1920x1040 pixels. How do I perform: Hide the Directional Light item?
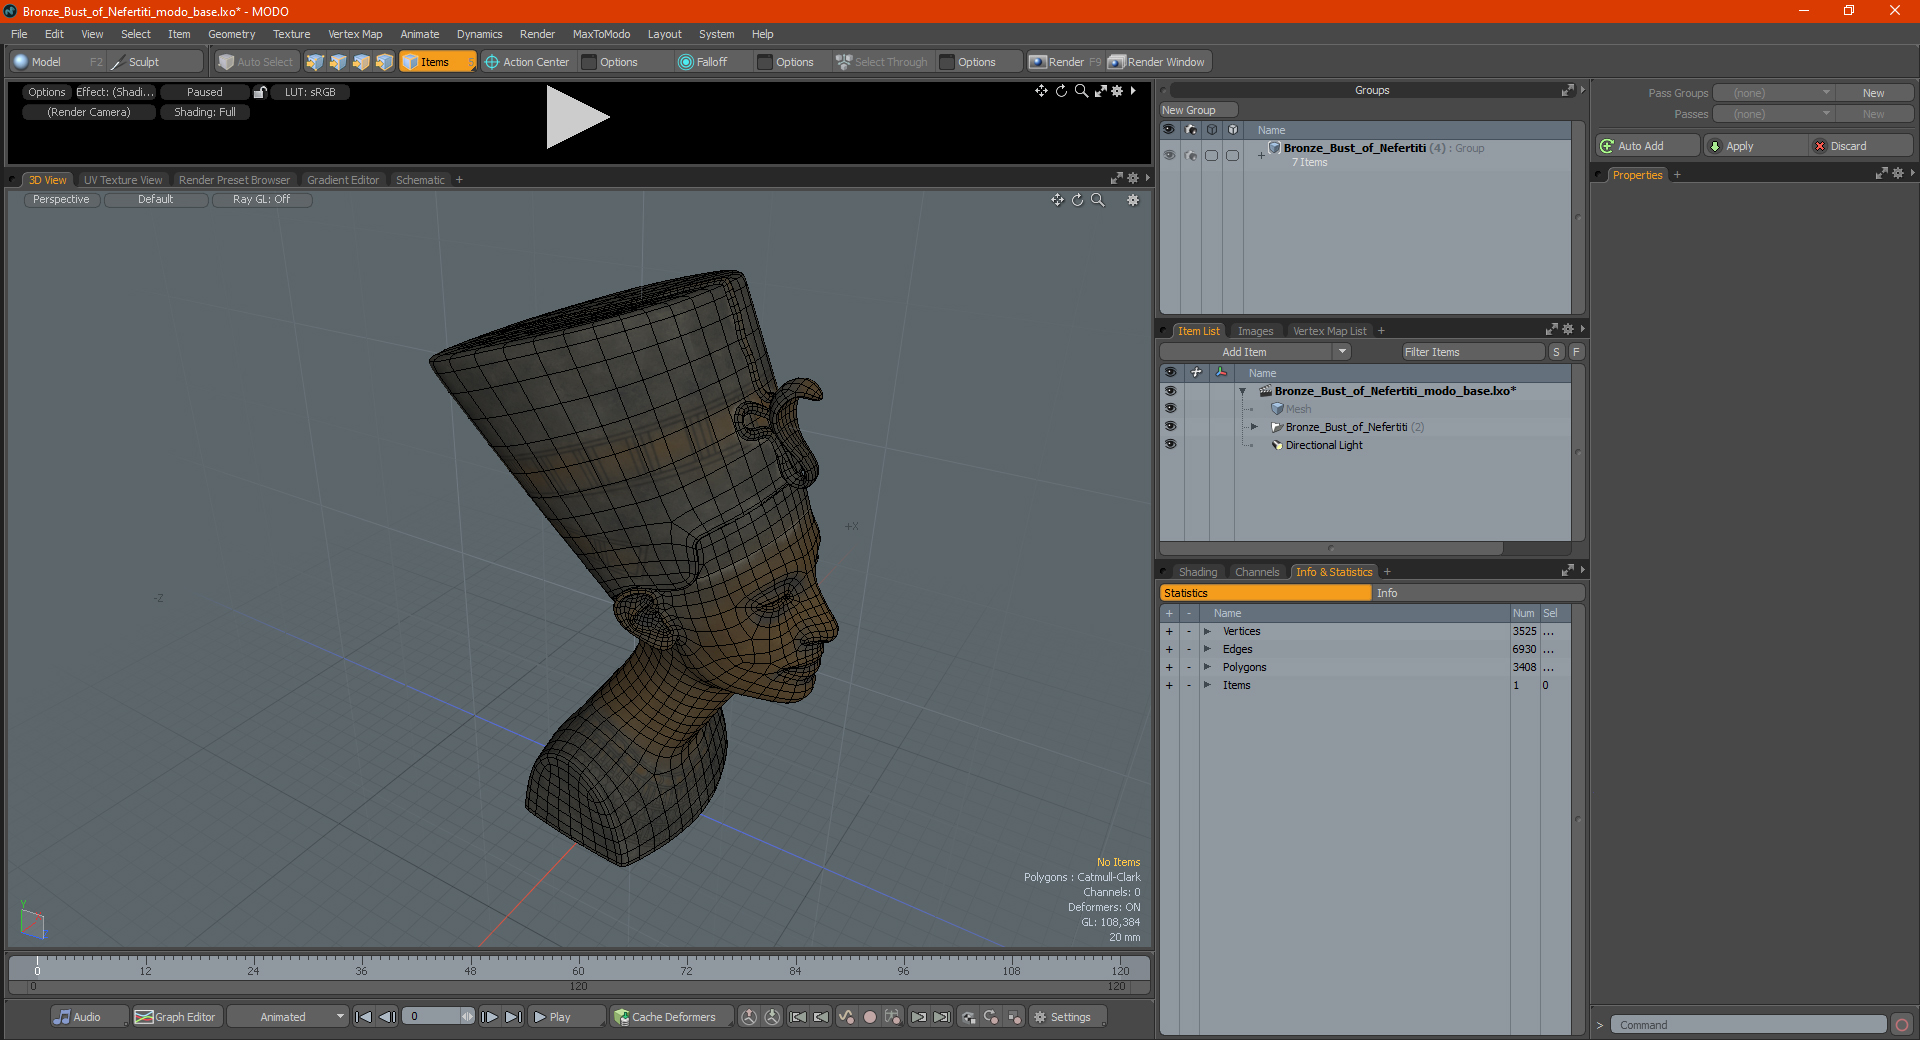[1170, 445]
